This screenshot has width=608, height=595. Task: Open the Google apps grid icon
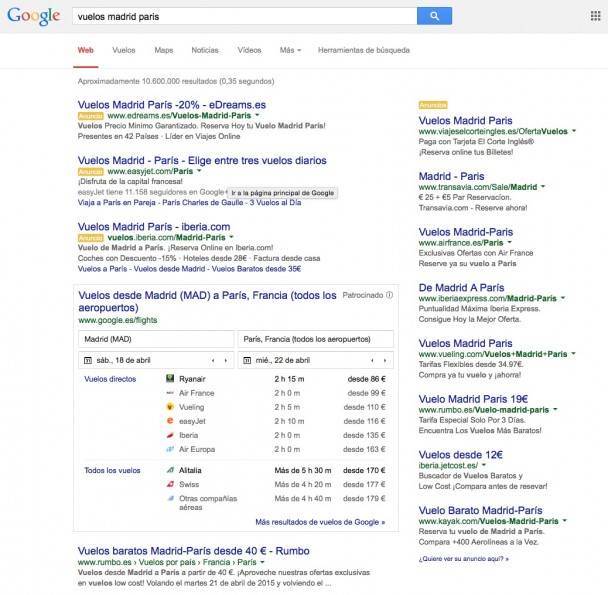click(x=595, y=16)
